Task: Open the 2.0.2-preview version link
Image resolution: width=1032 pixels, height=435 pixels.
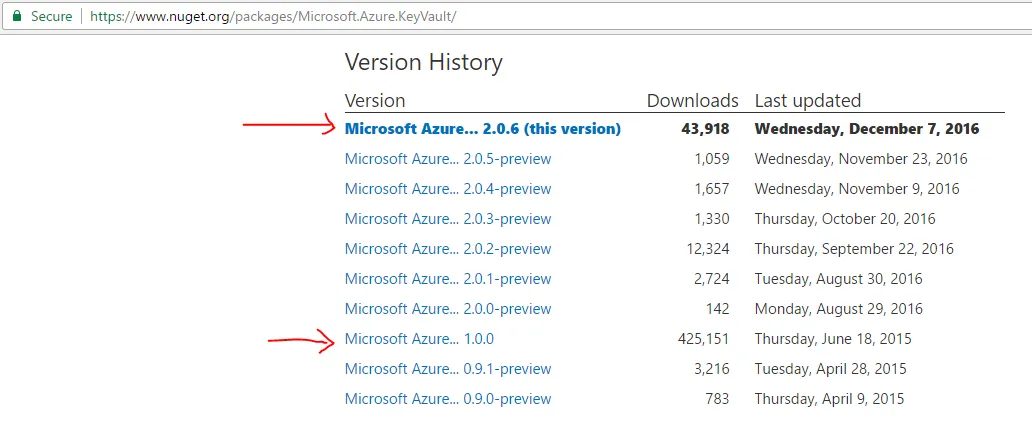Action: pyautogui.click(x=448, y=249)
